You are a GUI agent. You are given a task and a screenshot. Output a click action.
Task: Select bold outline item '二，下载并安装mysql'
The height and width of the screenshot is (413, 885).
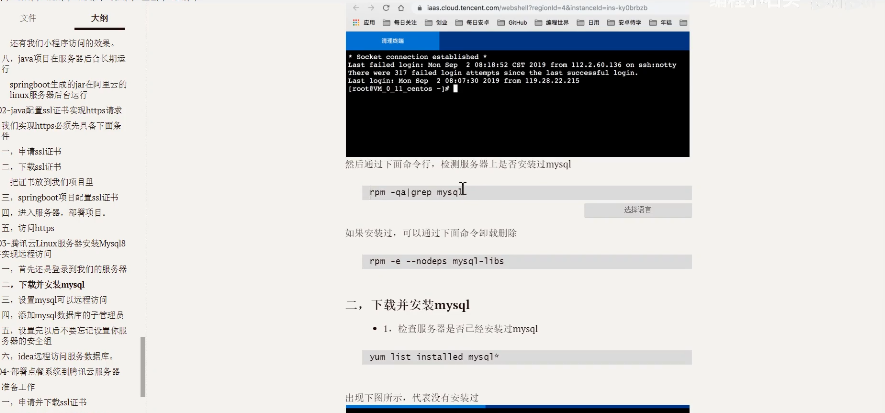point(43,285)
